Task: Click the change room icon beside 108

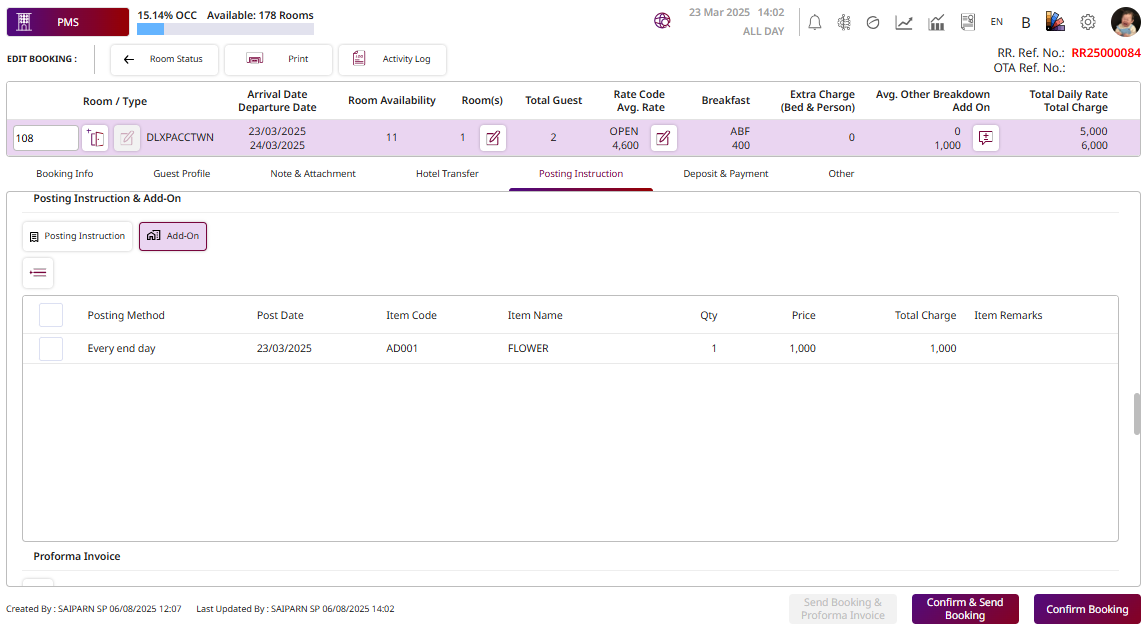Action: (x=95, y=138)
